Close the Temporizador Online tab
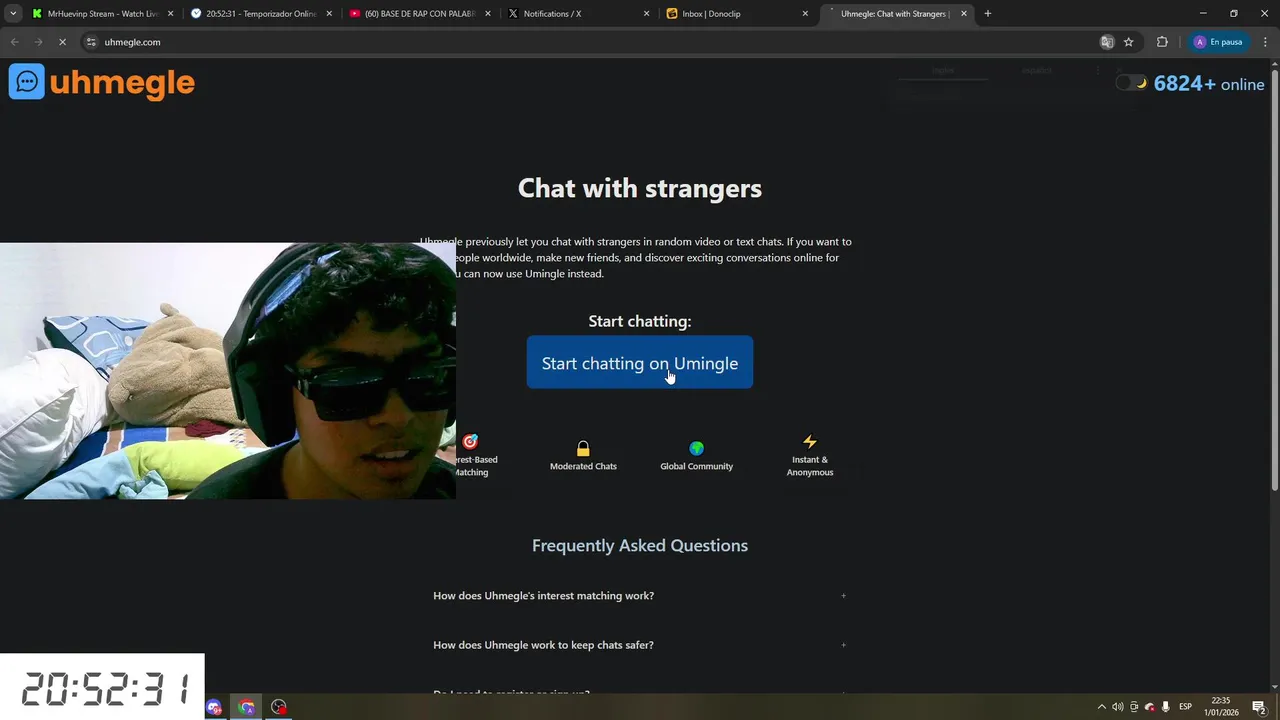 pyautogui.click(x=329, y=14)
